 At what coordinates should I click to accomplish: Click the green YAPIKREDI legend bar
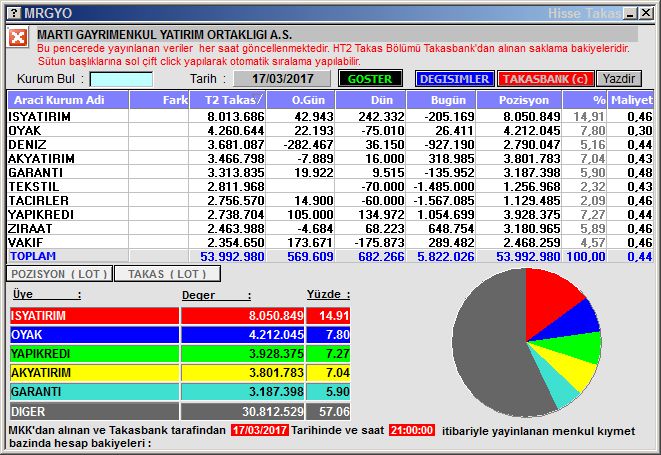coord(94,353)
